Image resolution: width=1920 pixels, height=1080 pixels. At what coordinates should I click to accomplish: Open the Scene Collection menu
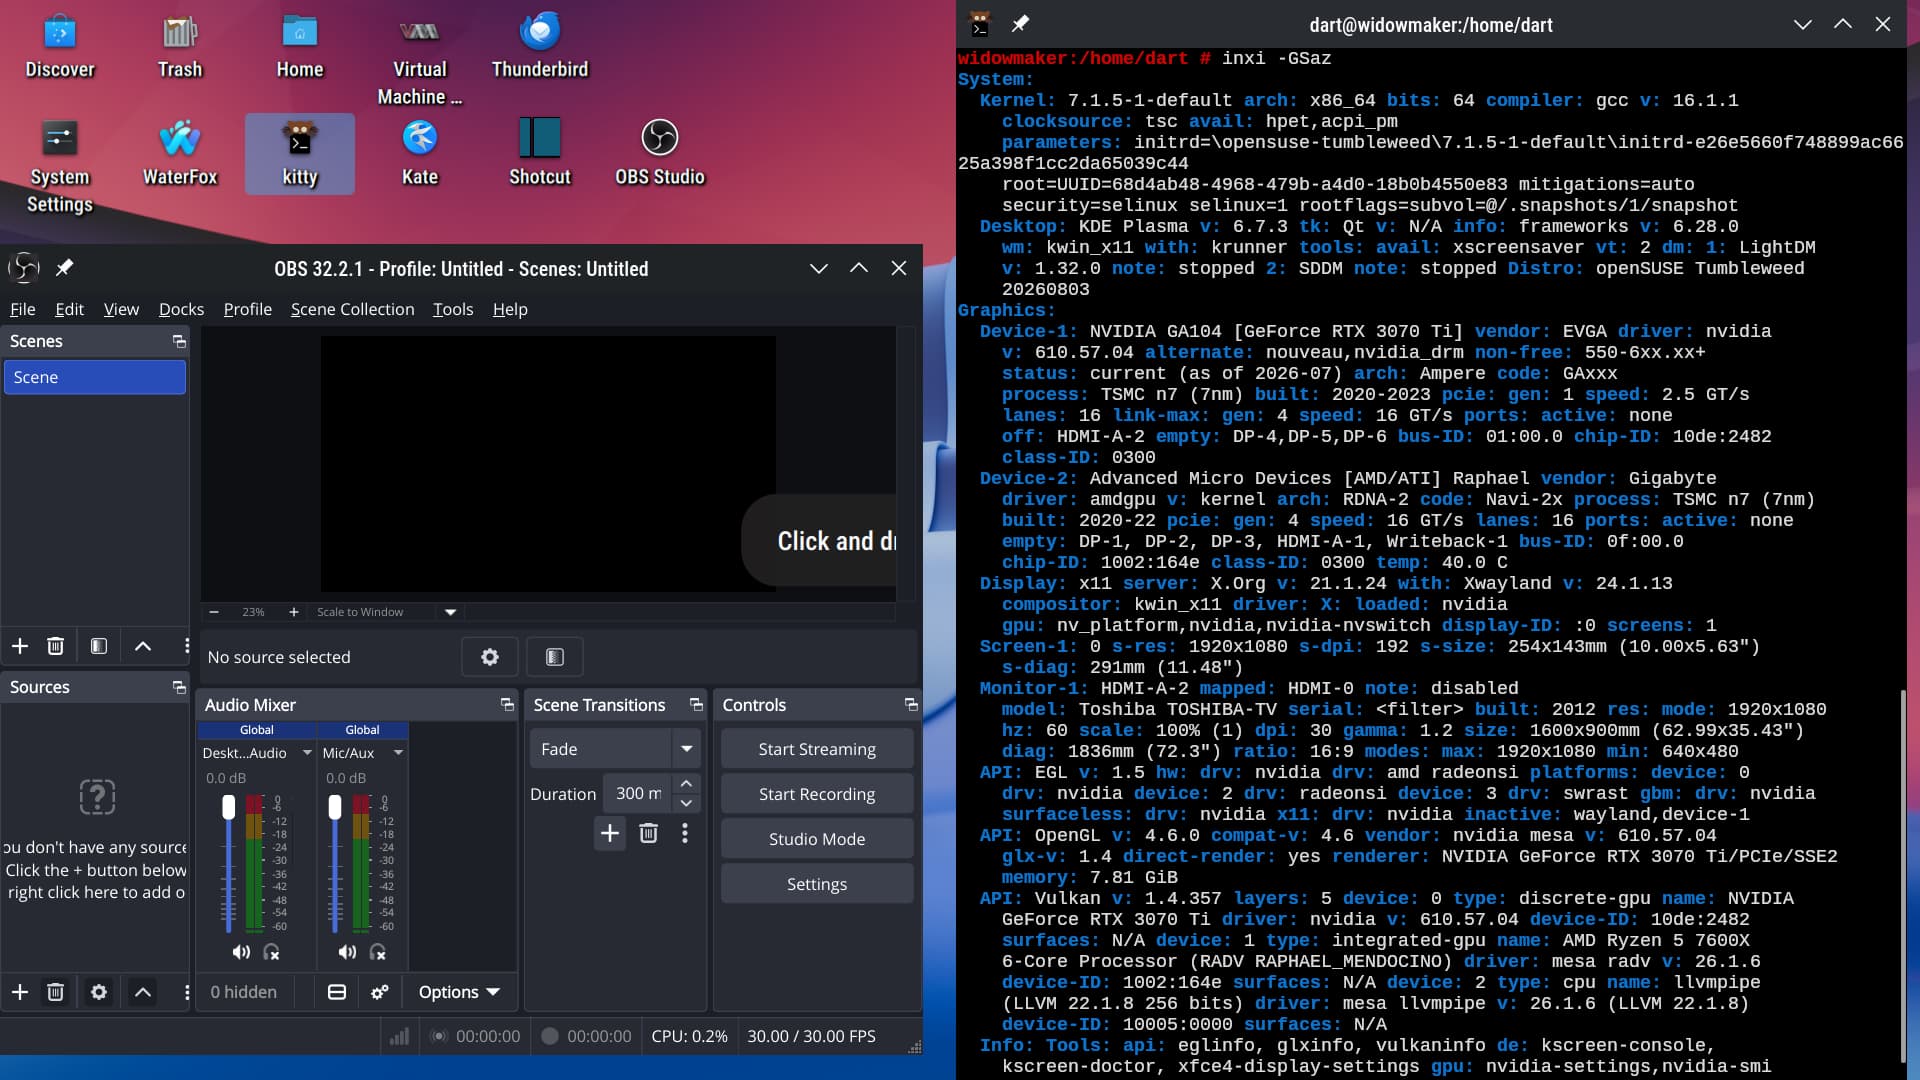353,309
